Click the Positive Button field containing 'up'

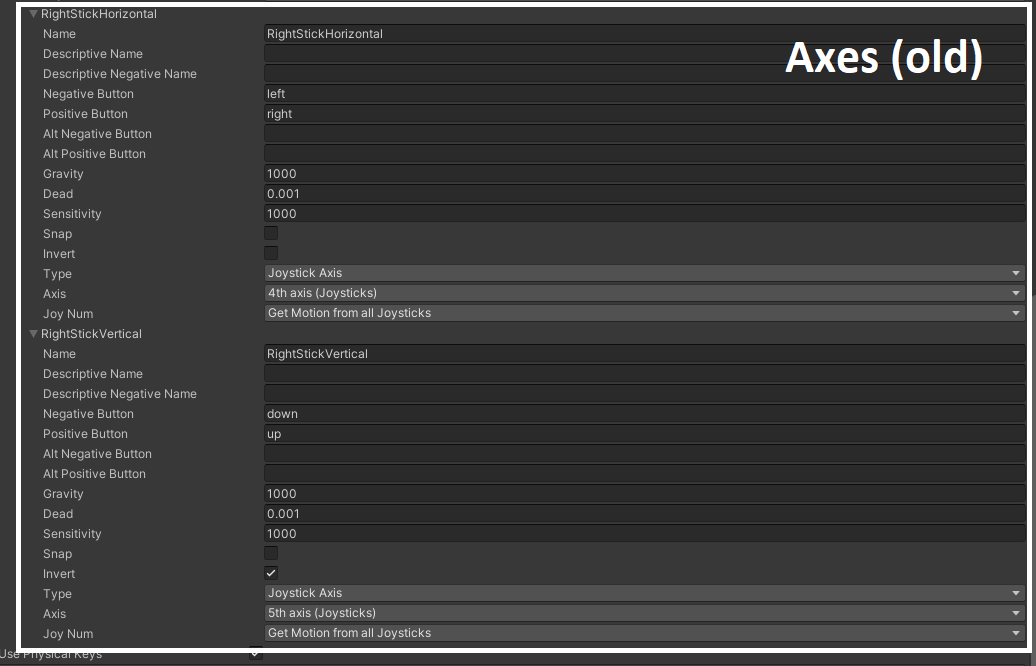pos(644,434)
